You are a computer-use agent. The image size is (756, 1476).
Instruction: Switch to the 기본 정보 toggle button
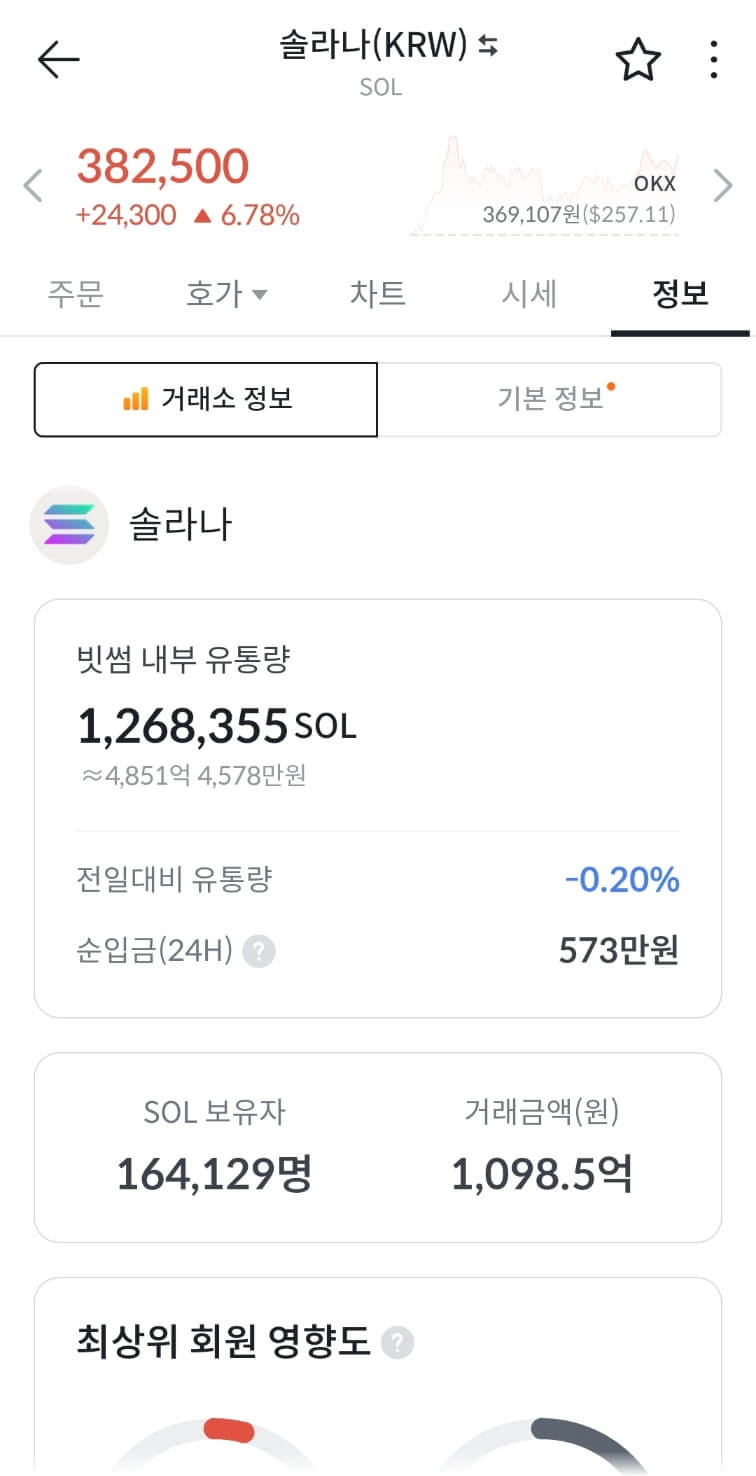click(550, 400)
